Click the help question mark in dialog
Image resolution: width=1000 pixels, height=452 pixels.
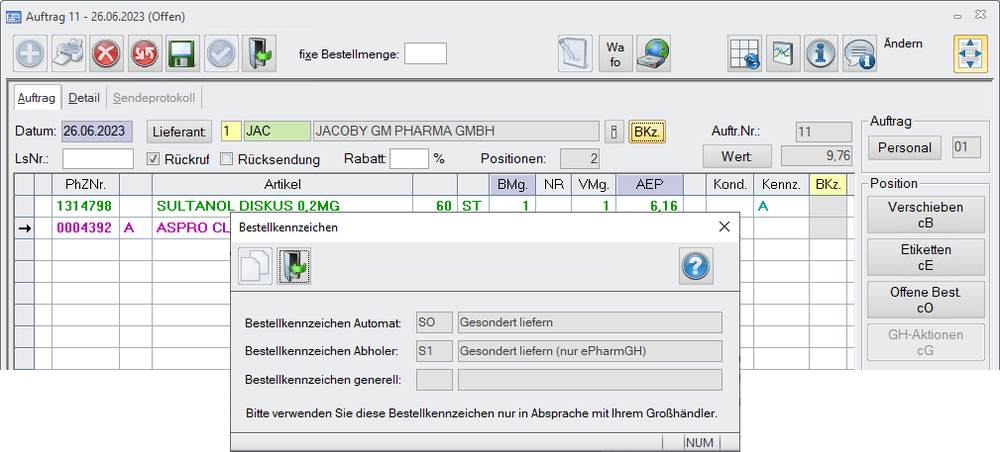click(x=699, y=267)
